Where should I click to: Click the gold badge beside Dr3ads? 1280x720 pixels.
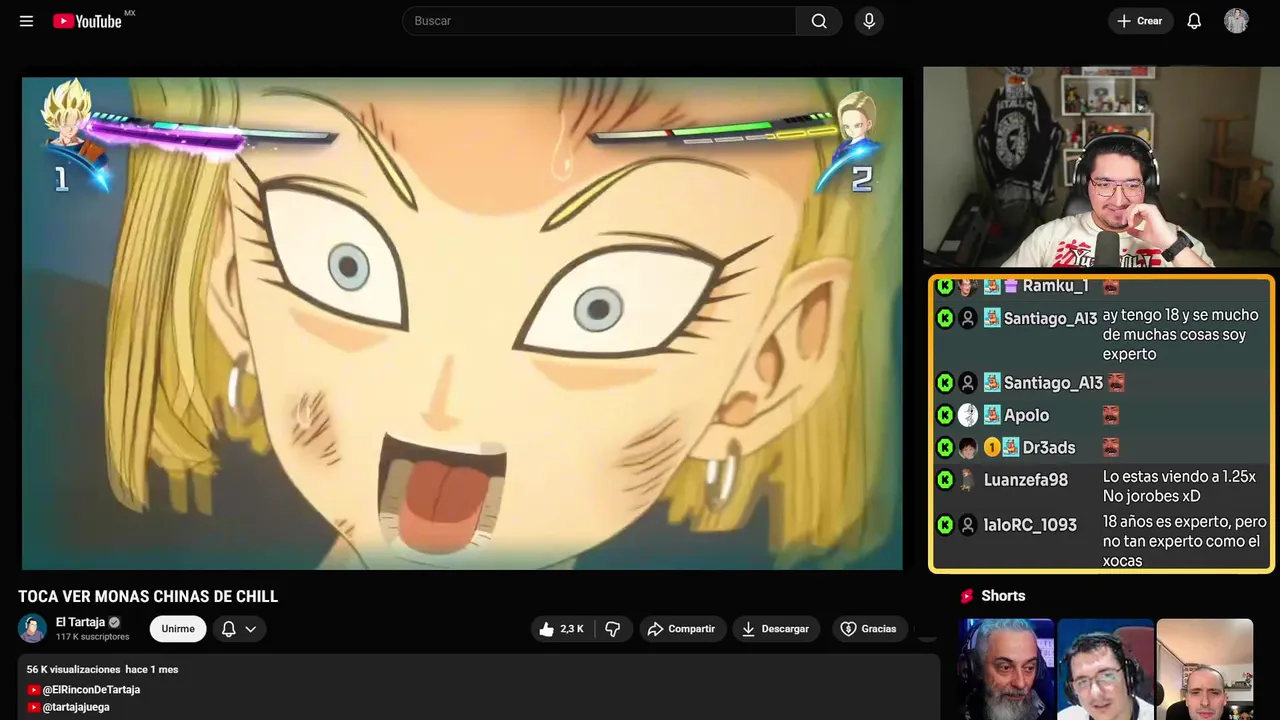tap(992, 447)
